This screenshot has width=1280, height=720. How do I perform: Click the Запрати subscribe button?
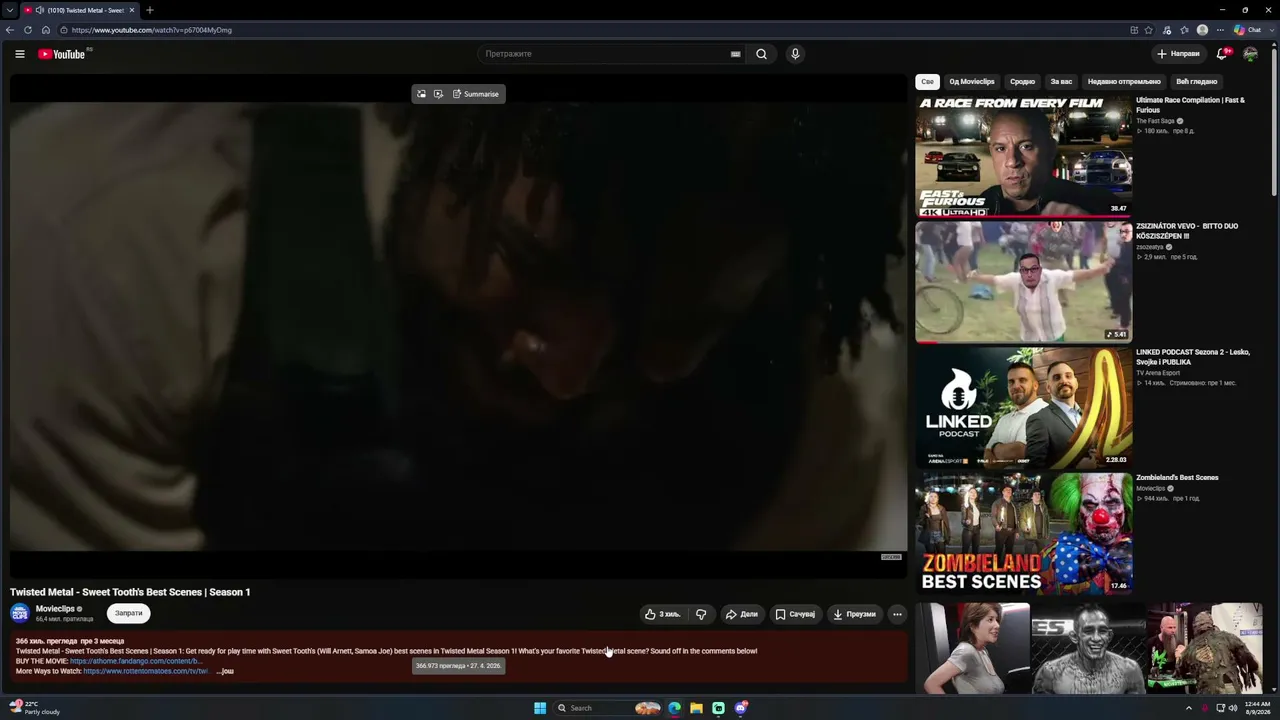[129, 613]
